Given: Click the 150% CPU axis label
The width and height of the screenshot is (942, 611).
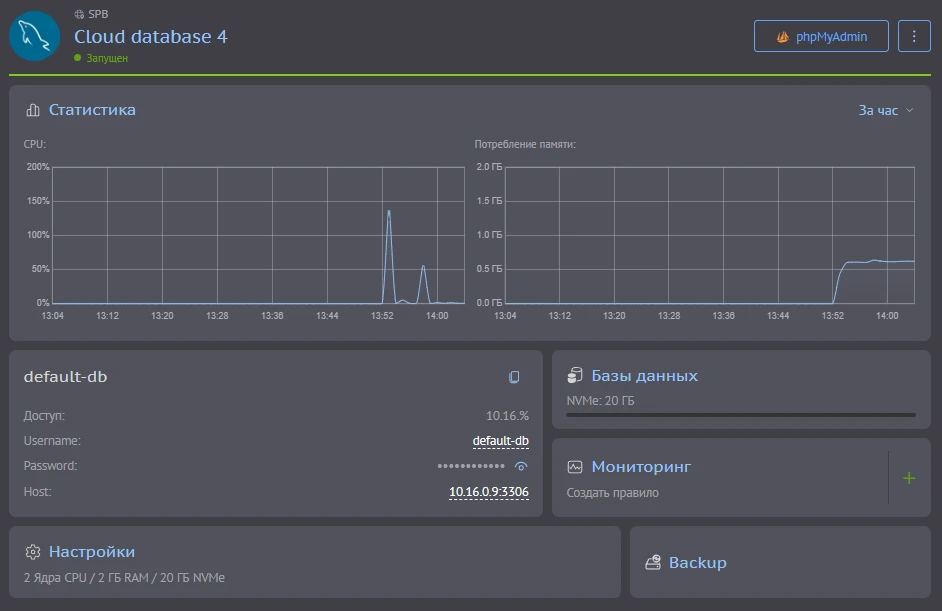Looking at the screenshot, I should point(38,201).
